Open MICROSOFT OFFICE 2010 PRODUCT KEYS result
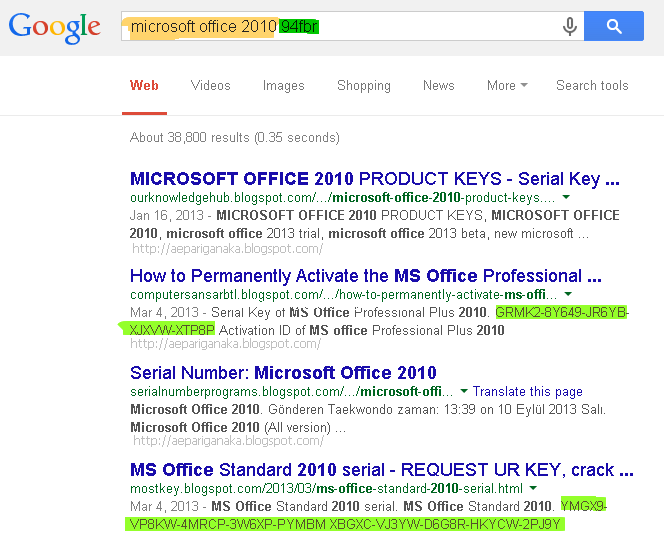Screen dimensions: 664x544 (x=375, y=179)
